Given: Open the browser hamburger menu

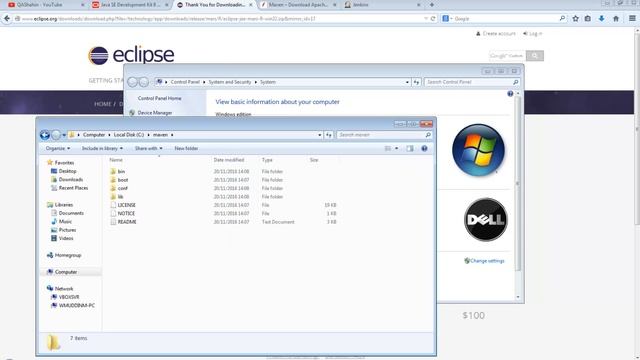Looking at the screenshot, I should pos(632,18).
